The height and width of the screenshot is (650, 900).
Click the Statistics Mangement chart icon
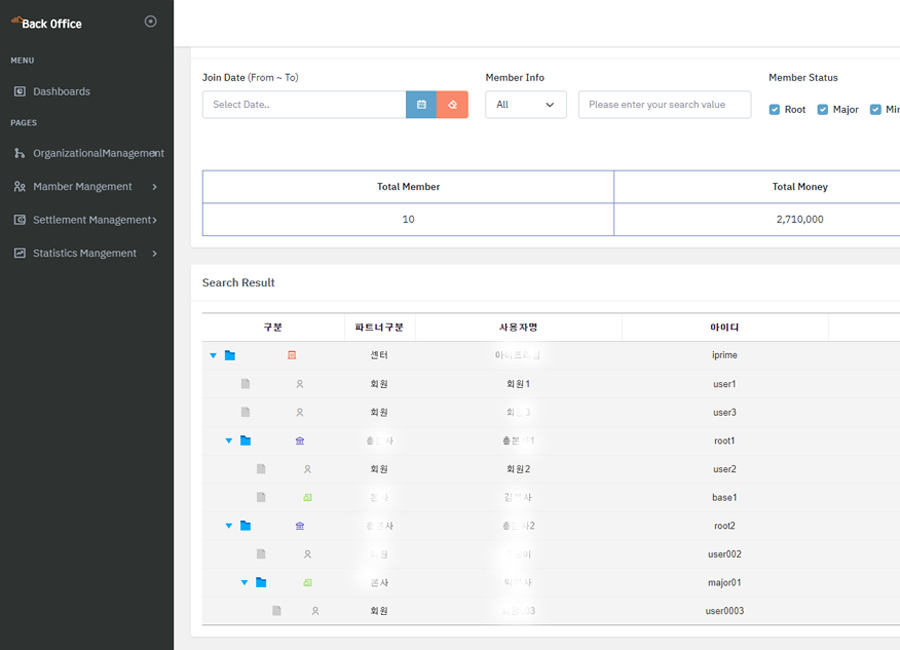(x=20, y=253)
